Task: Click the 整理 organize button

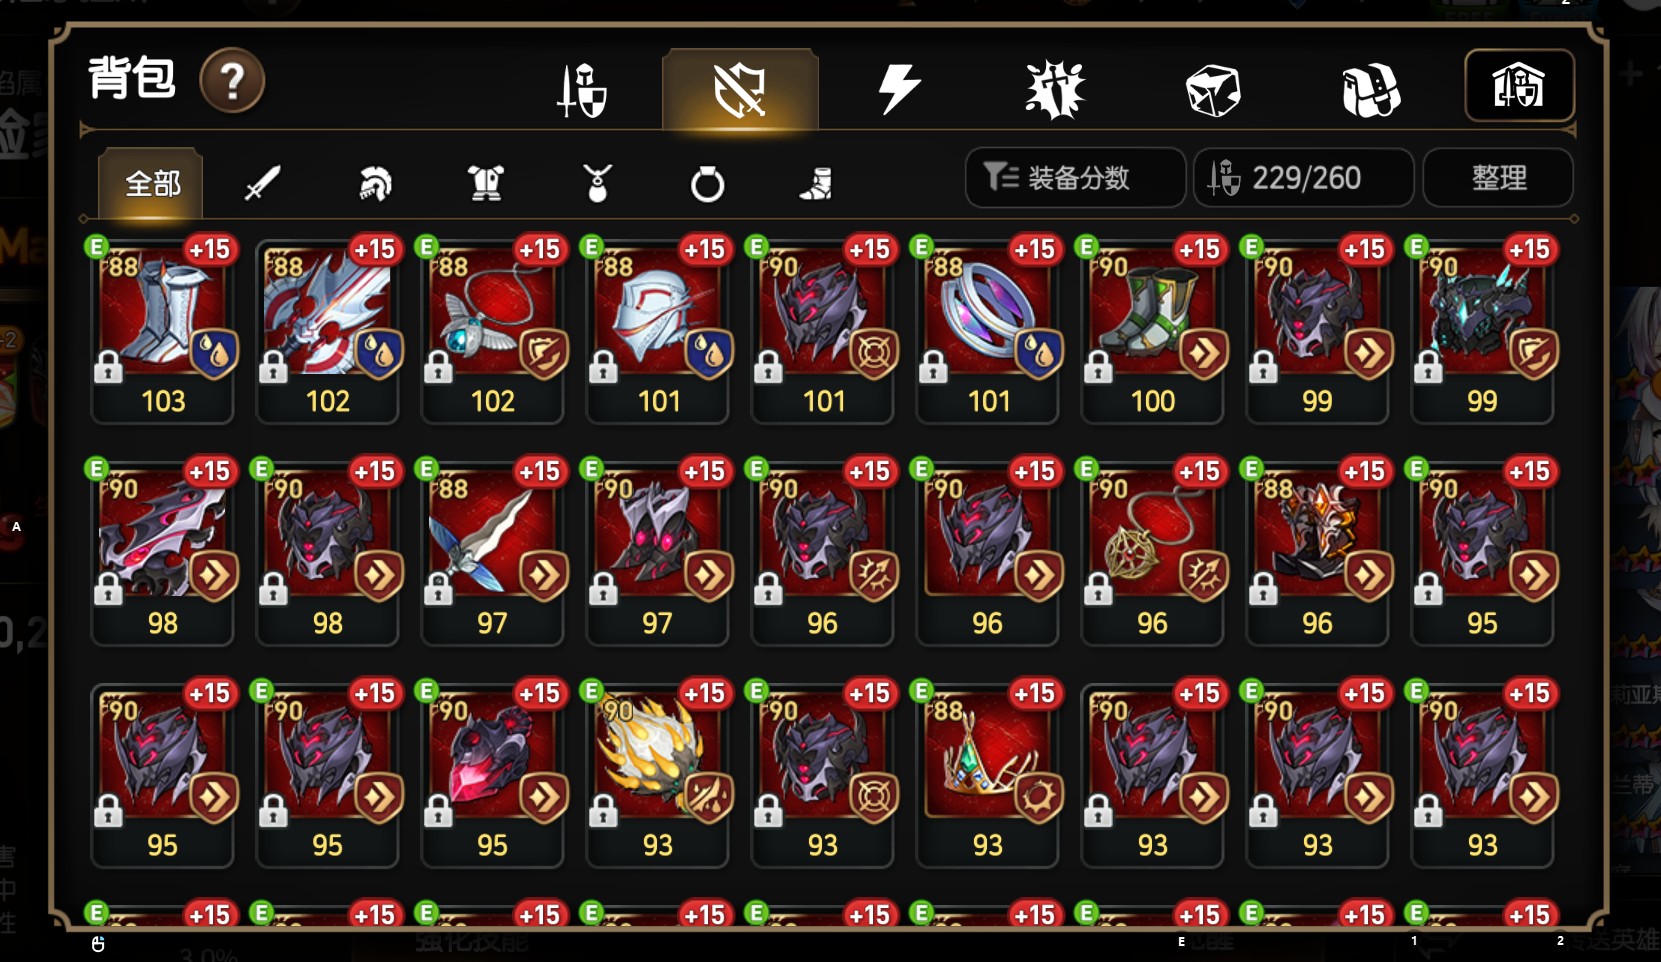Action: pyautogui.click(x=1498, y=178)
